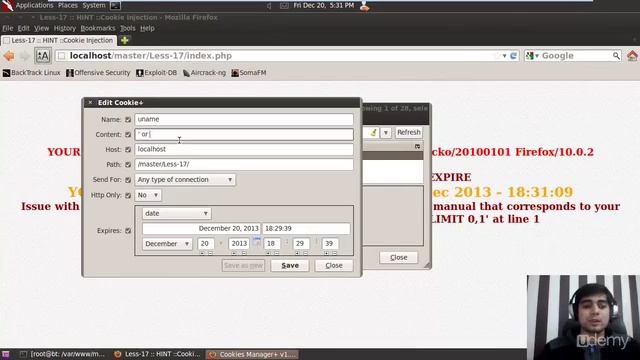Toggle the Content checkbox
Image resolution: width=640 pixels, height=360 pixels.
click(128, 135)
